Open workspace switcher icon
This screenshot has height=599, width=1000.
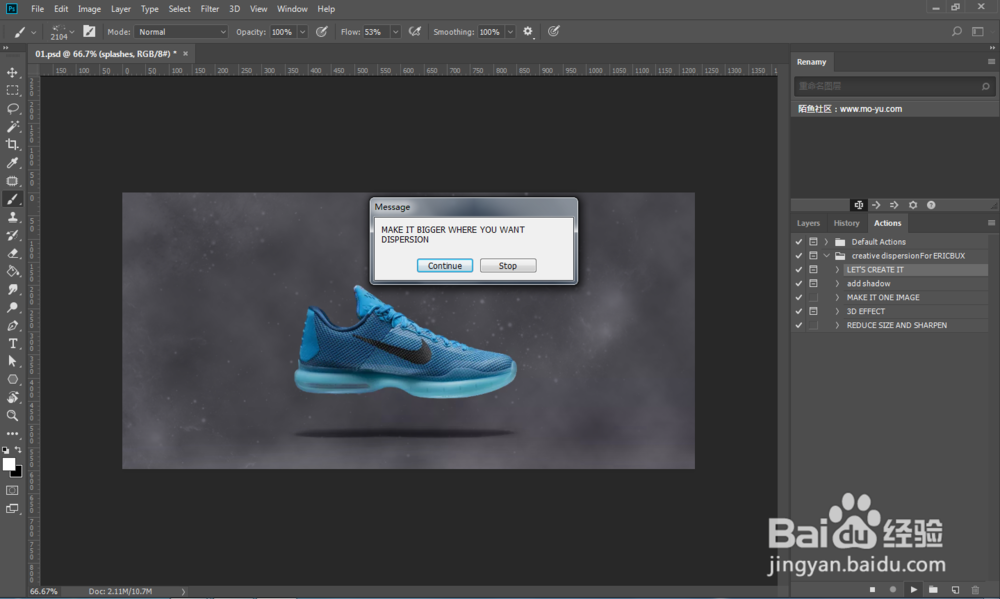978,31
